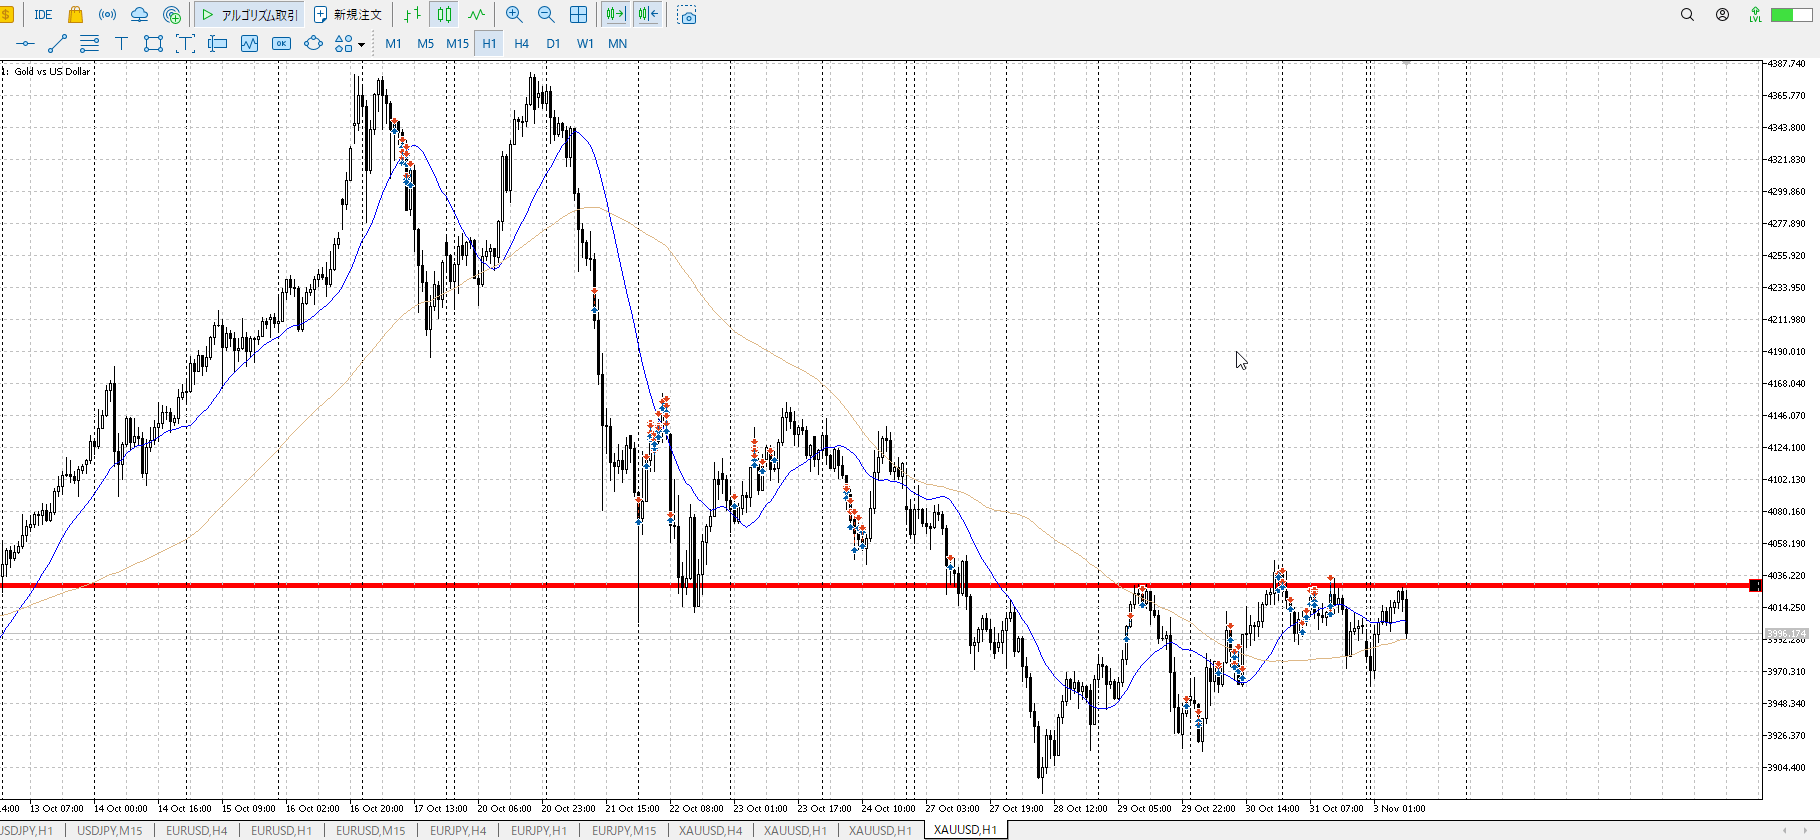Click the zoom out magnifier icon

point(546,15)
